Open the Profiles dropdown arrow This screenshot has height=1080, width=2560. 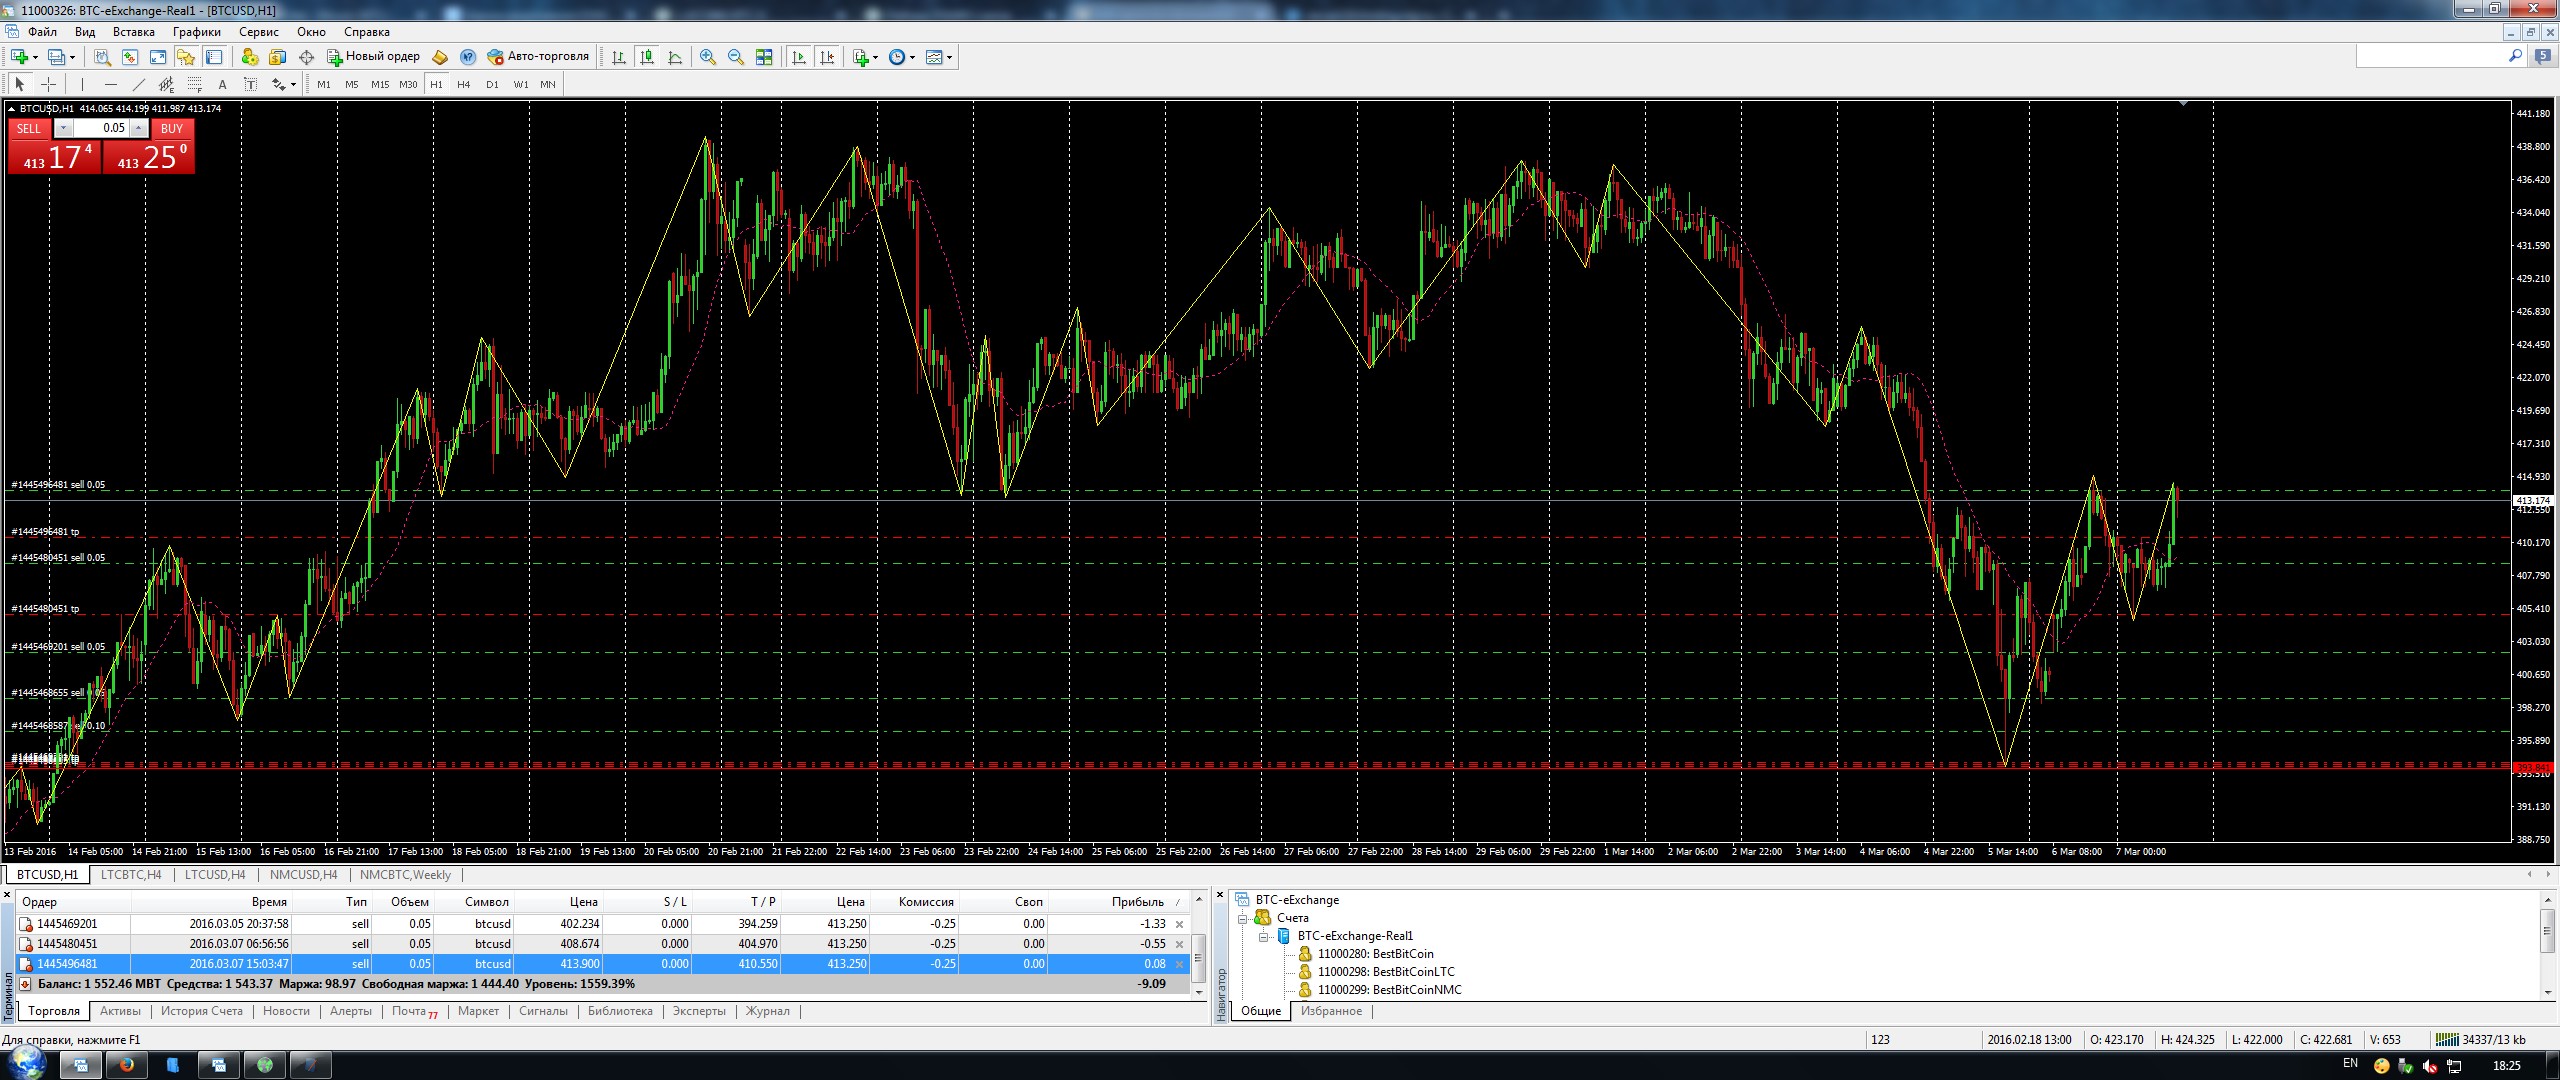(72, 57)
